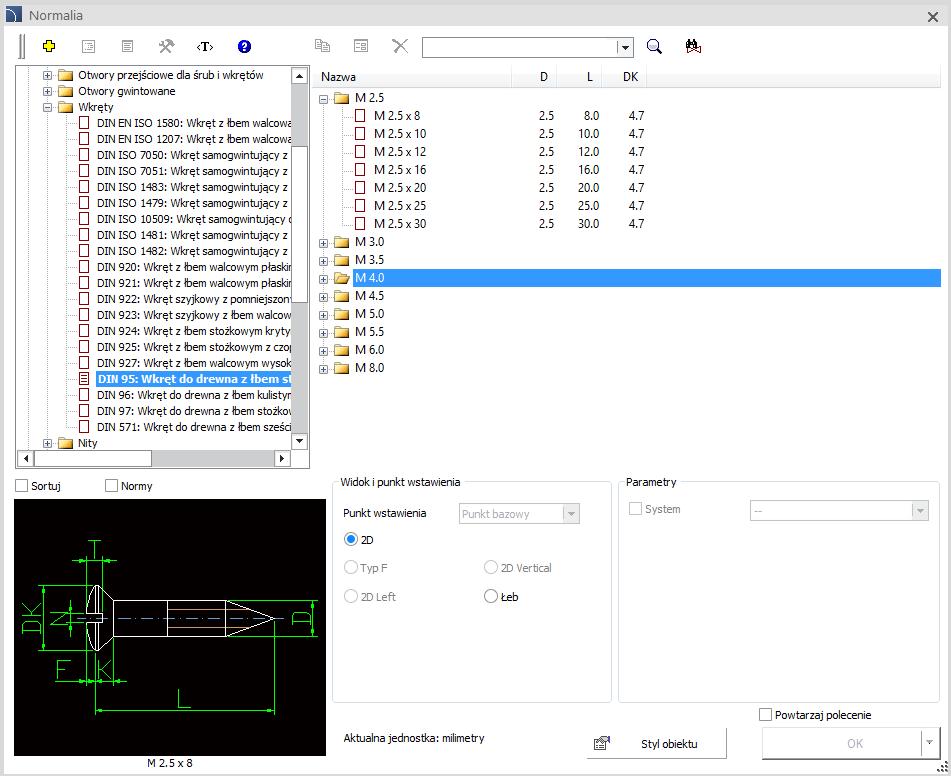
Task: Click the L column header
Action: tap(577, 77)
